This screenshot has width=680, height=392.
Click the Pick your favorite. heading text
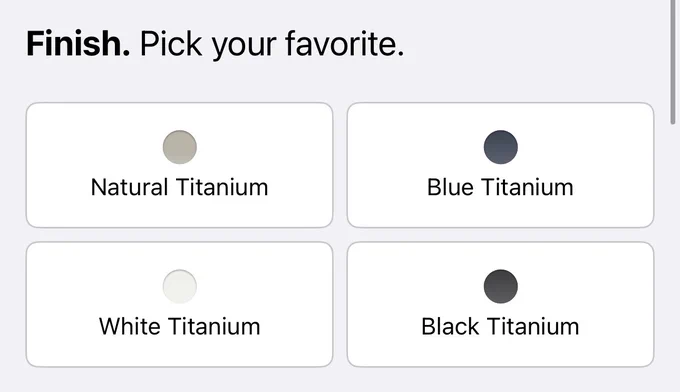point(272,45)
